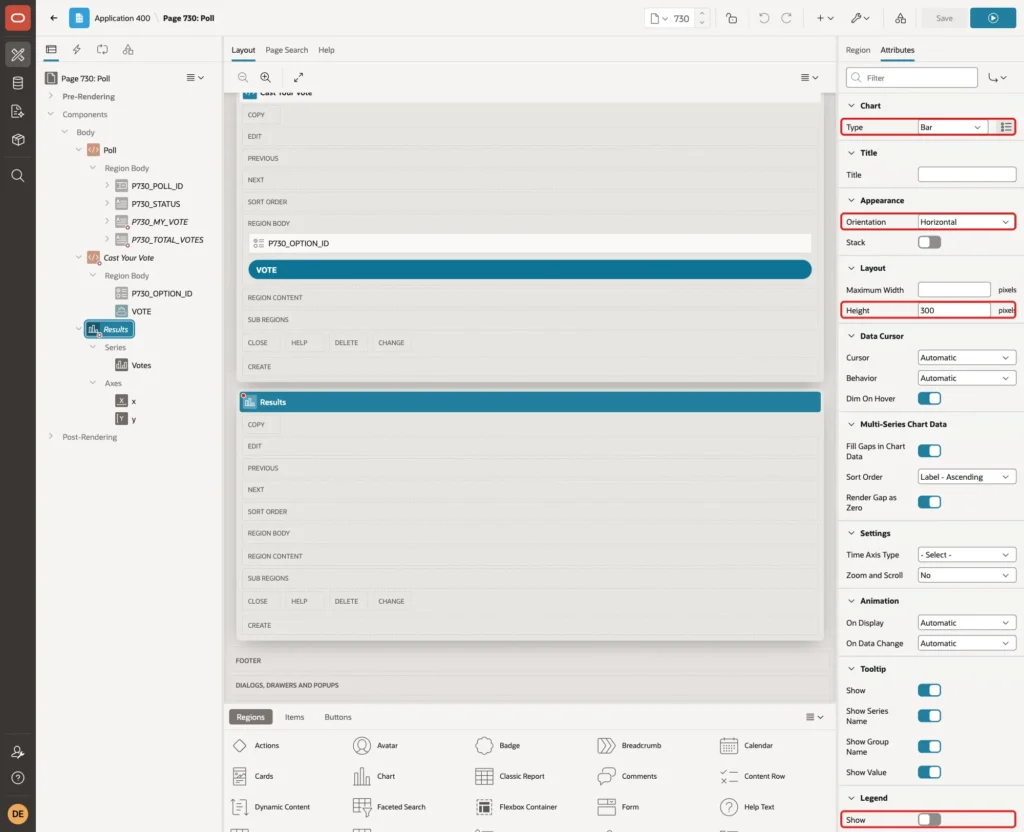
Task: Switch to the Page Search tab
Action: tap(286, 50)
